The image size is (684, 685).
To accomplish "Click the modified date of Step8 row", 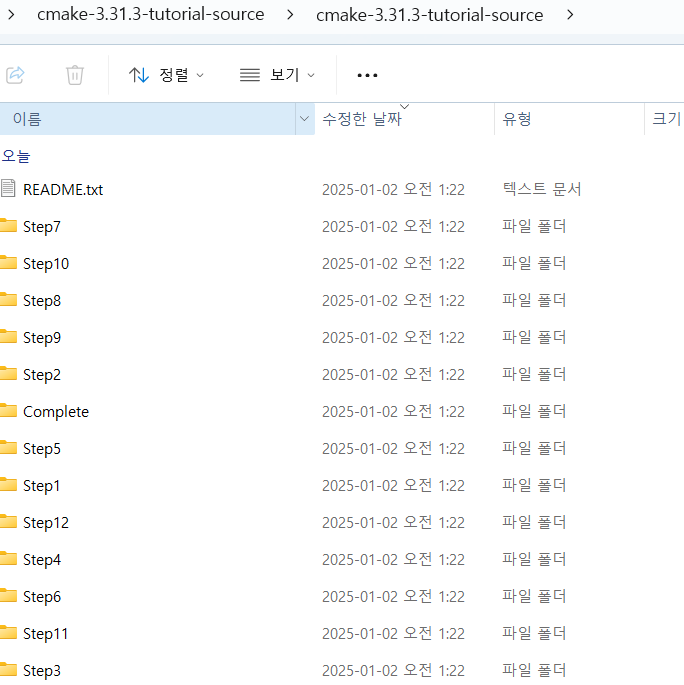I will (393, 301).
